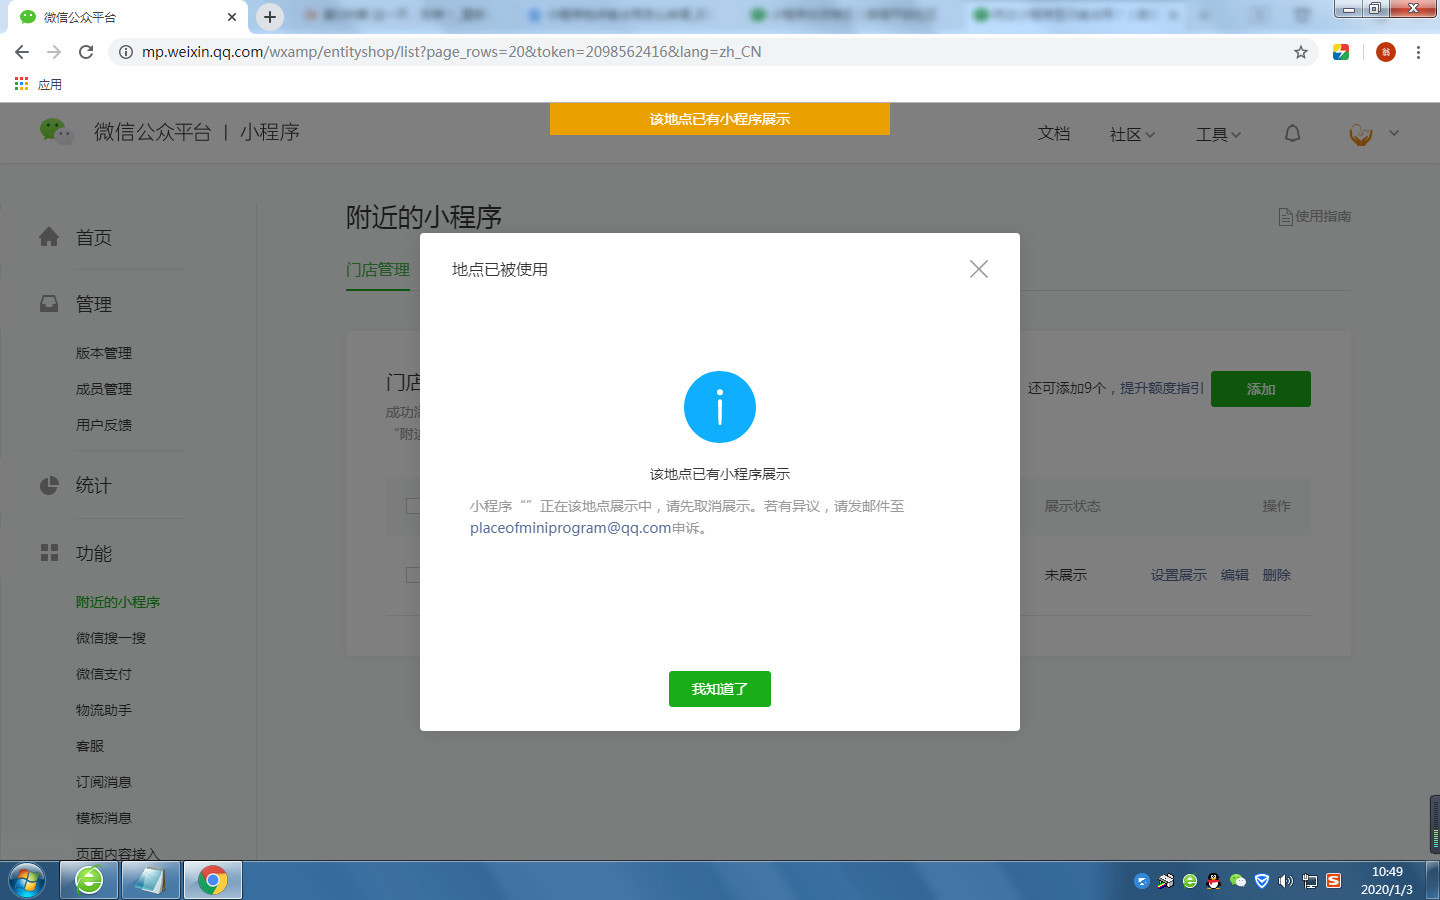
Task: Click the Sogou input method tray icon
Action: click(1334, 881)
